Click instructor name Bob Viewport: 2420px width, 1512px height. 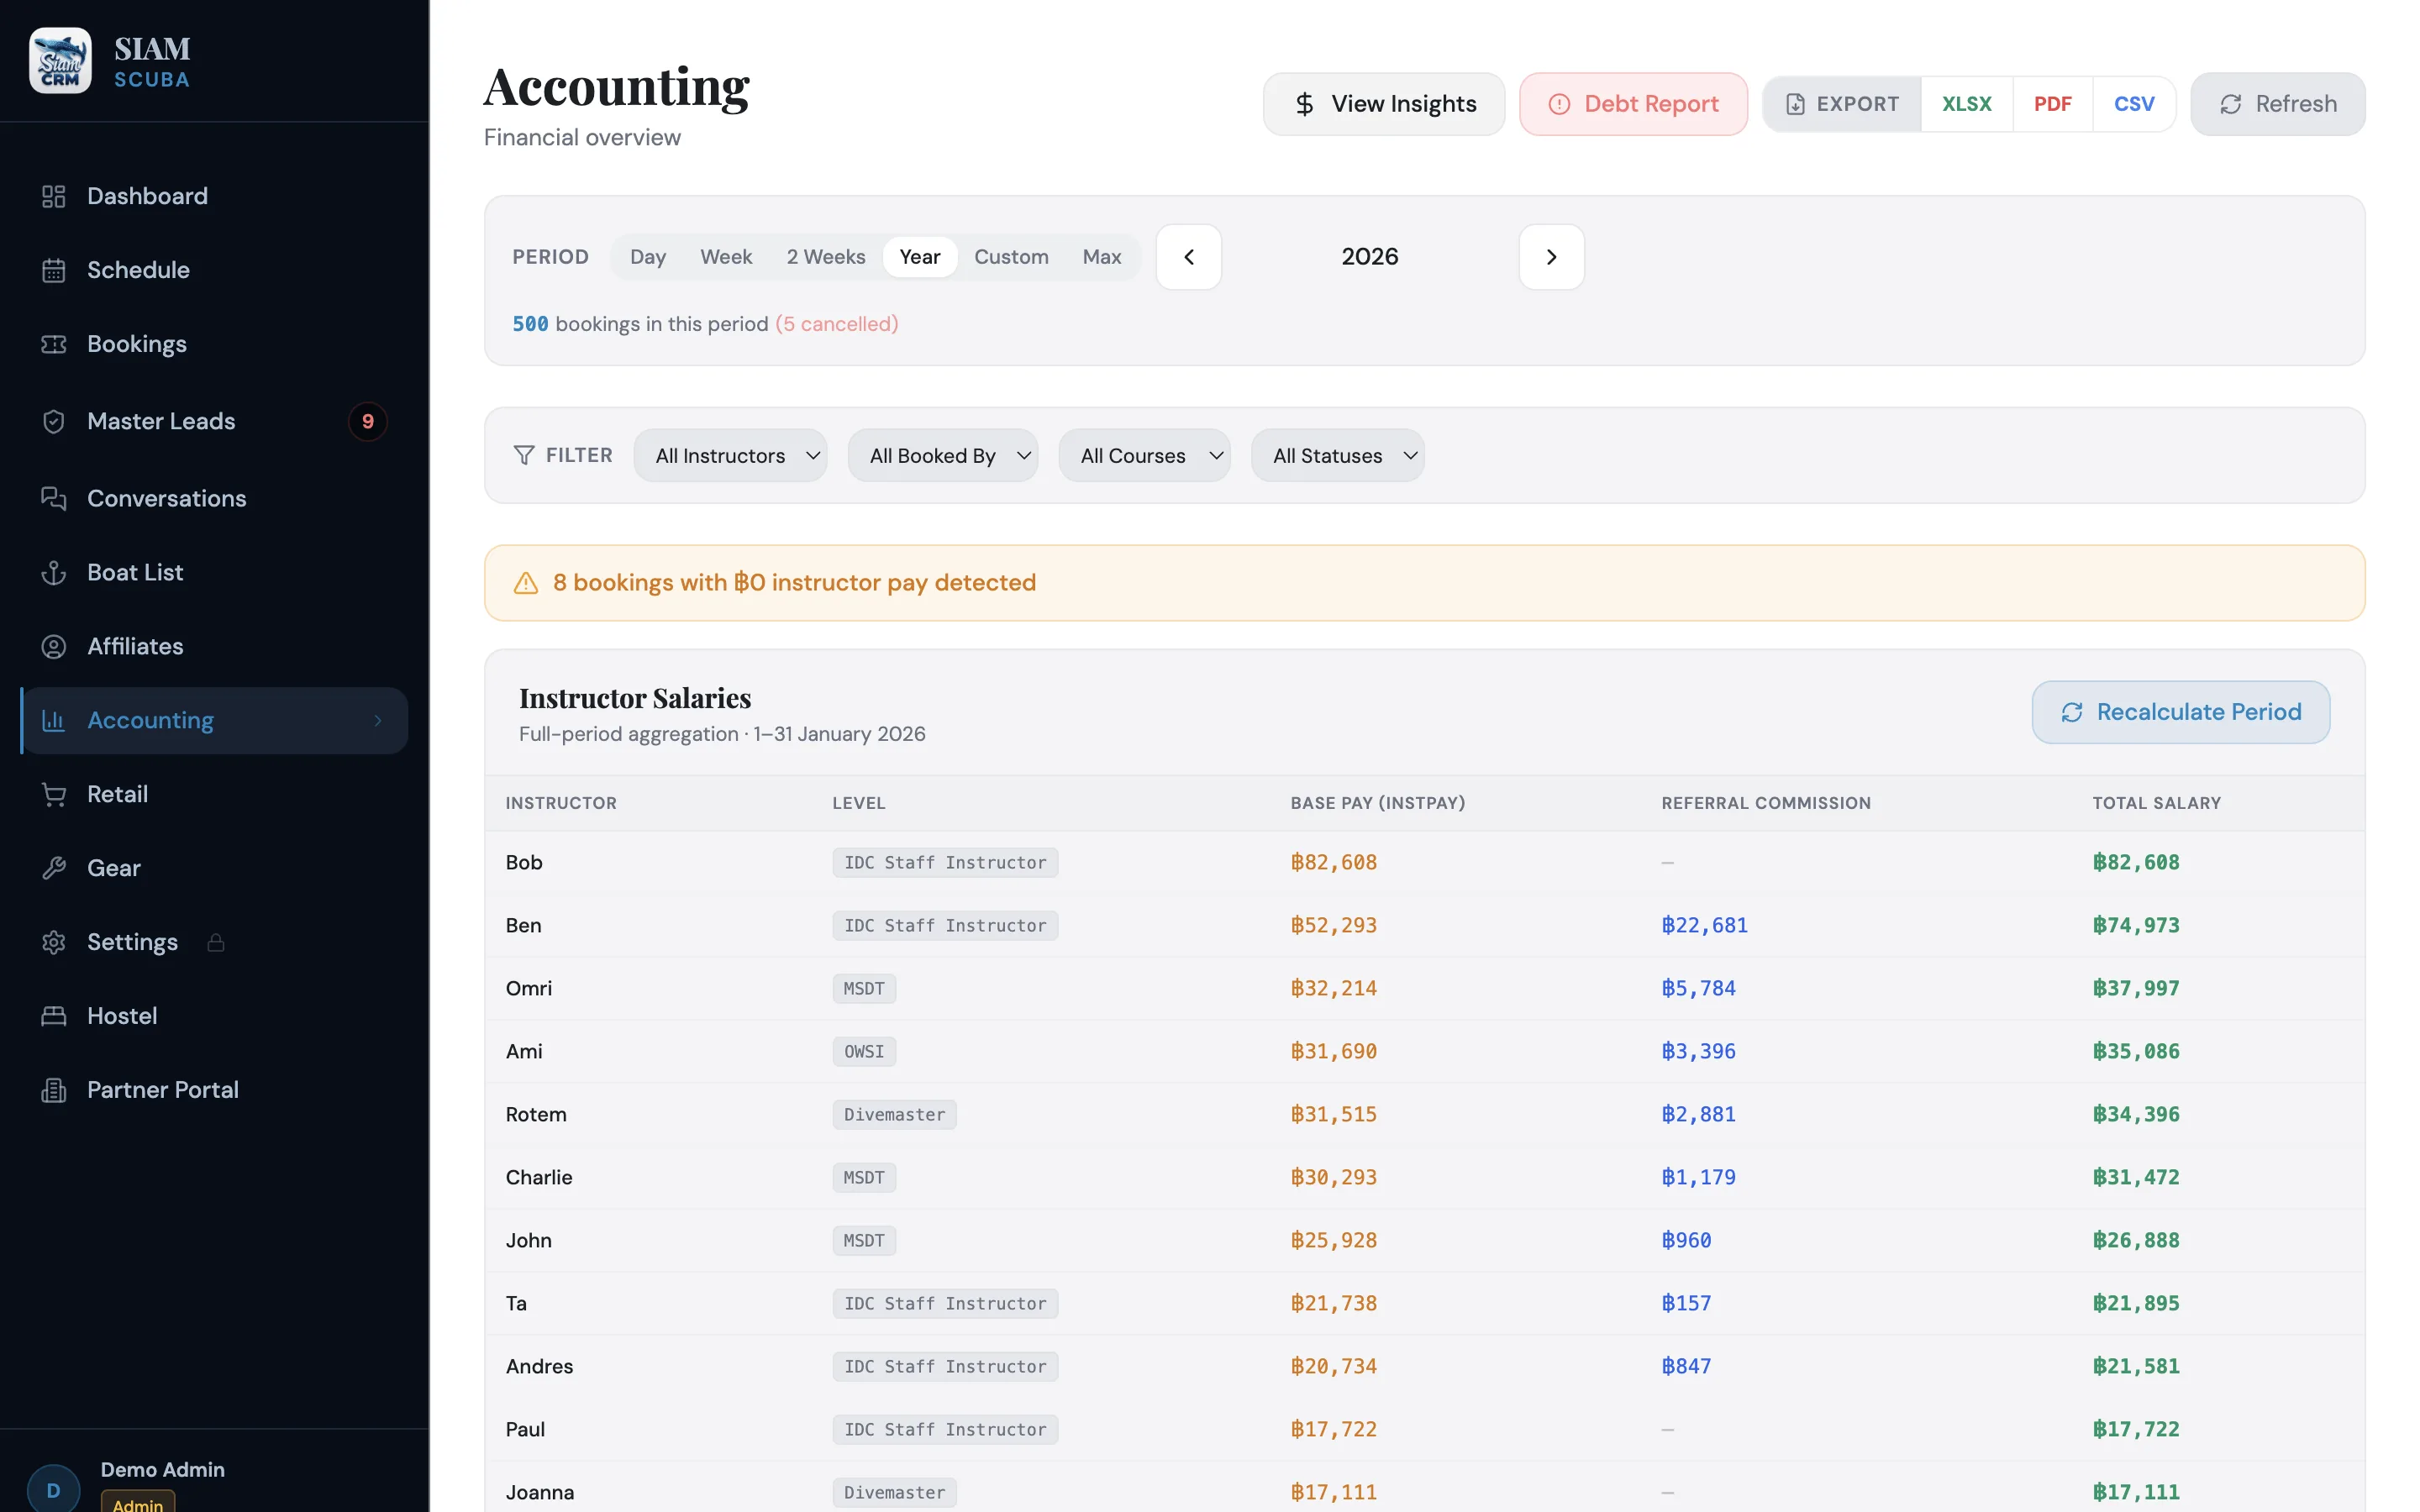click(x=524, y=862)
